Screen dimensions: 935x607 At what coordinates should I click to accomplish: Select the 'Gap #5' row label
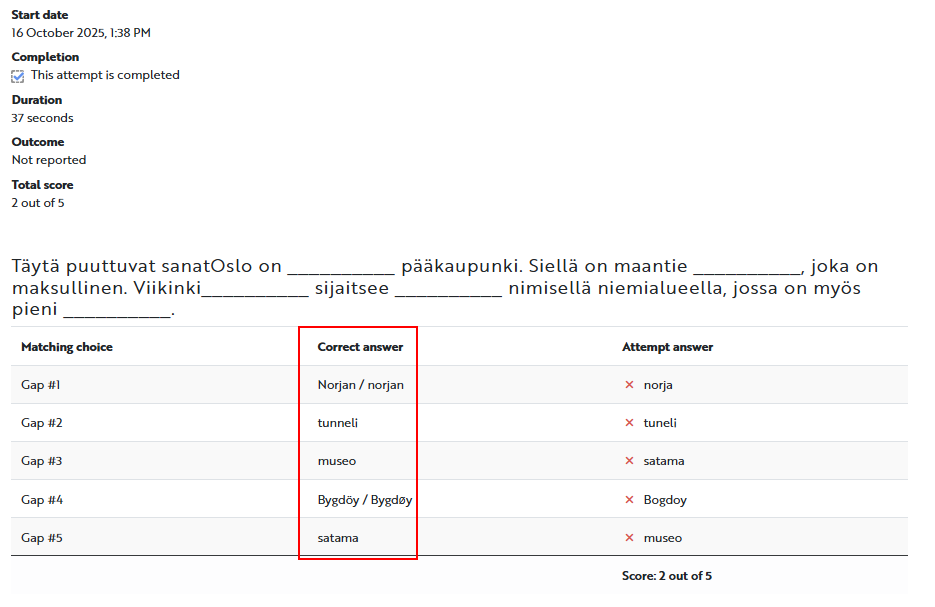point(42,538)
